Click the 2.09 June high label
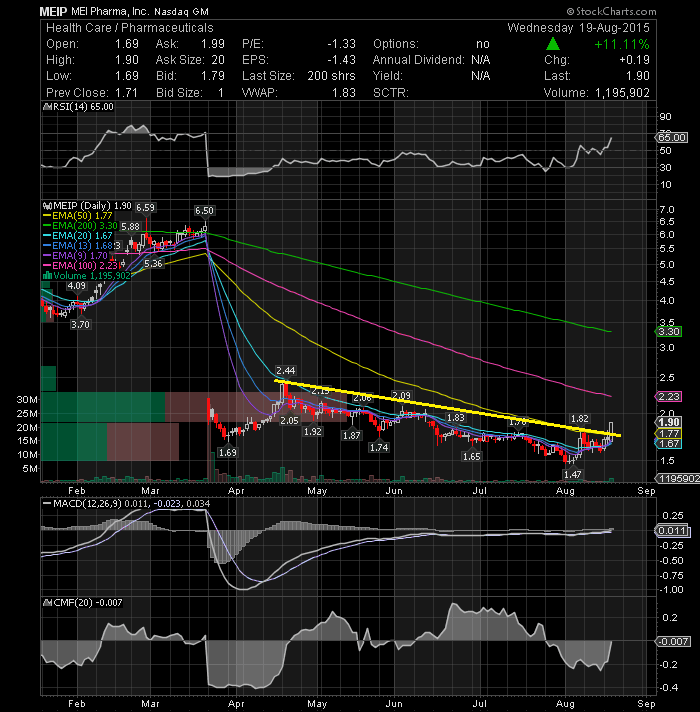 401,396
